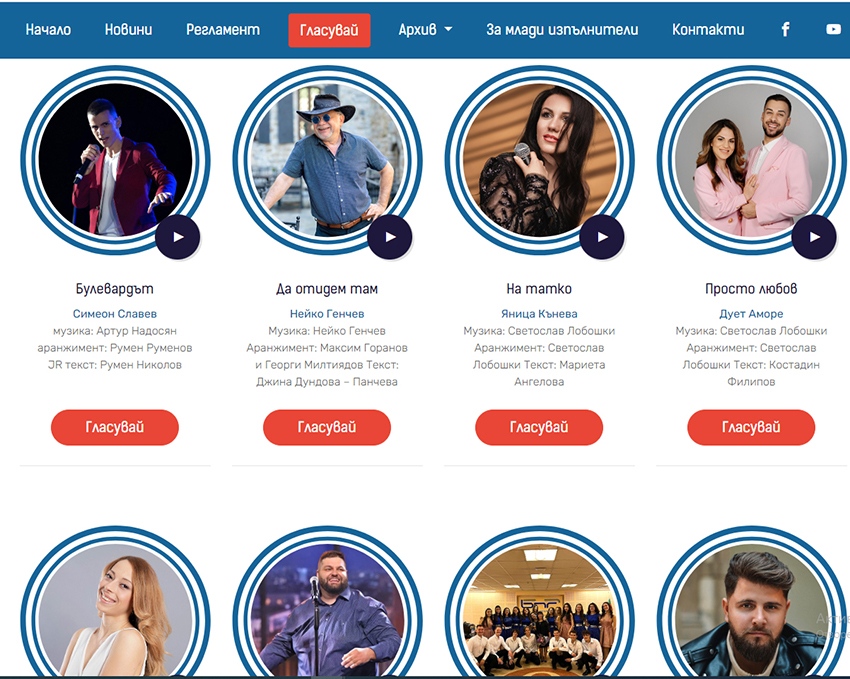Open the Новини menu item
The height and width of the screenshot is (679, 850).
click(128, 29)
